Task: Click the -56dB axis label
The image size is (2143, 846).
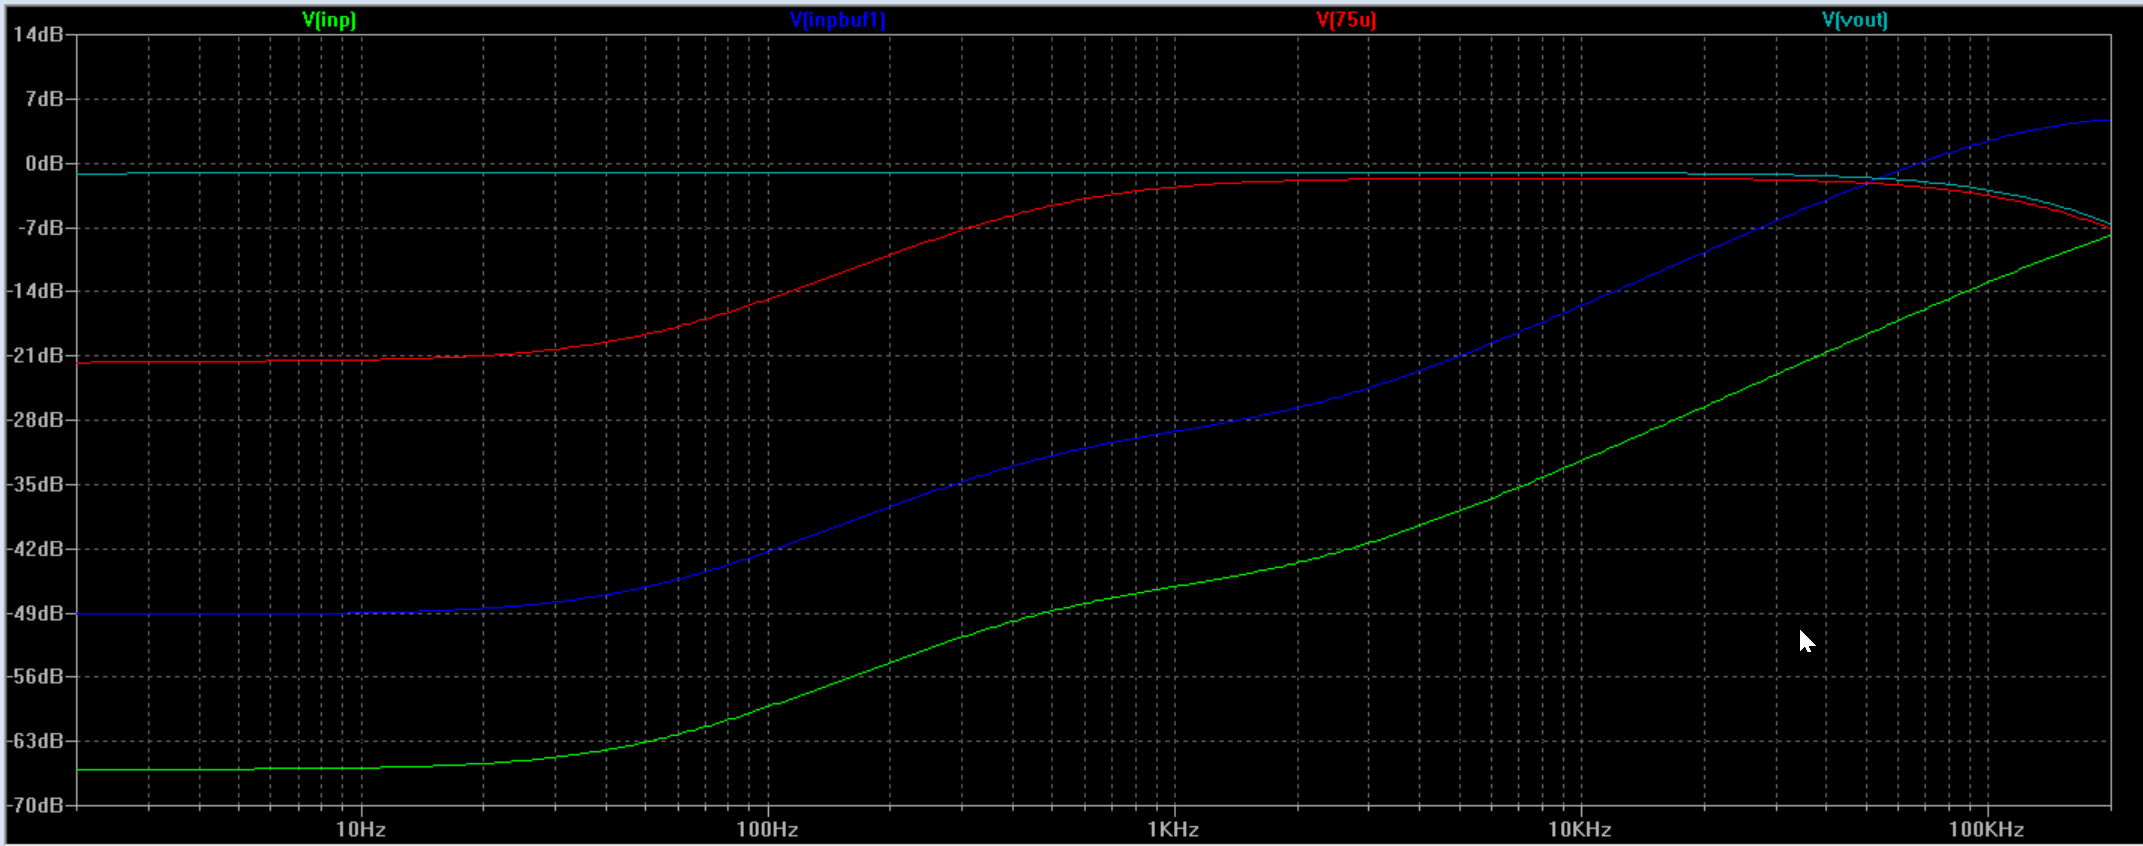Action: coord(36,677)
